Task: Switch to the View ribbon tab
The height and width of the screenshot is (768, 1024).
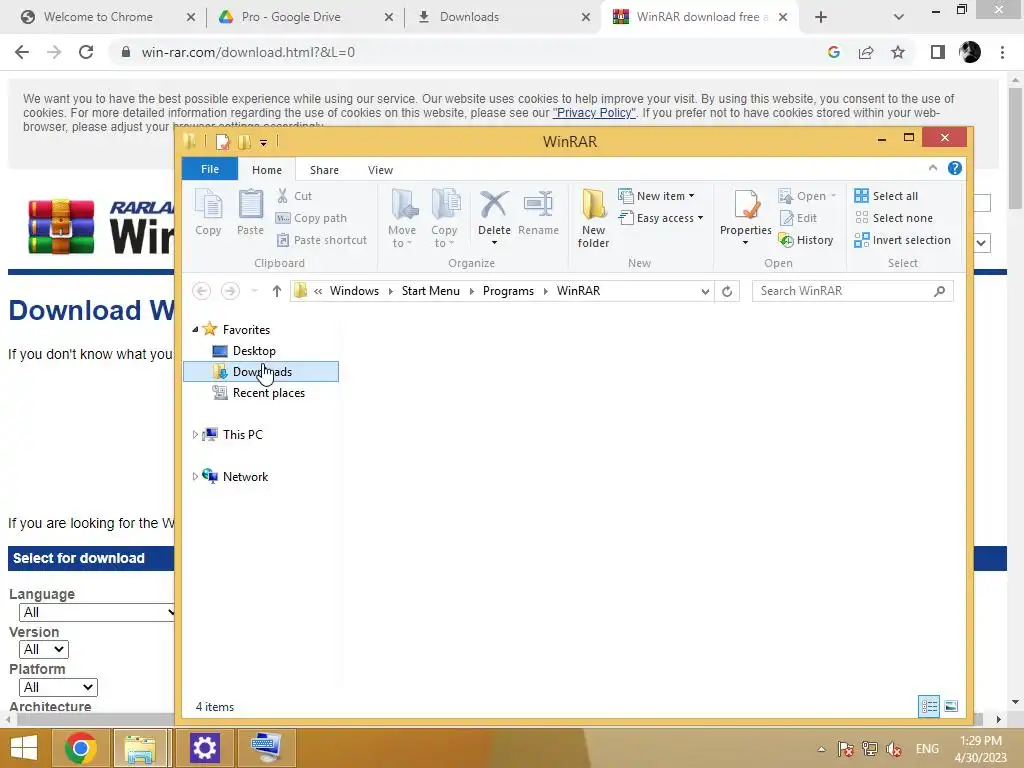Action: (380, 170)
